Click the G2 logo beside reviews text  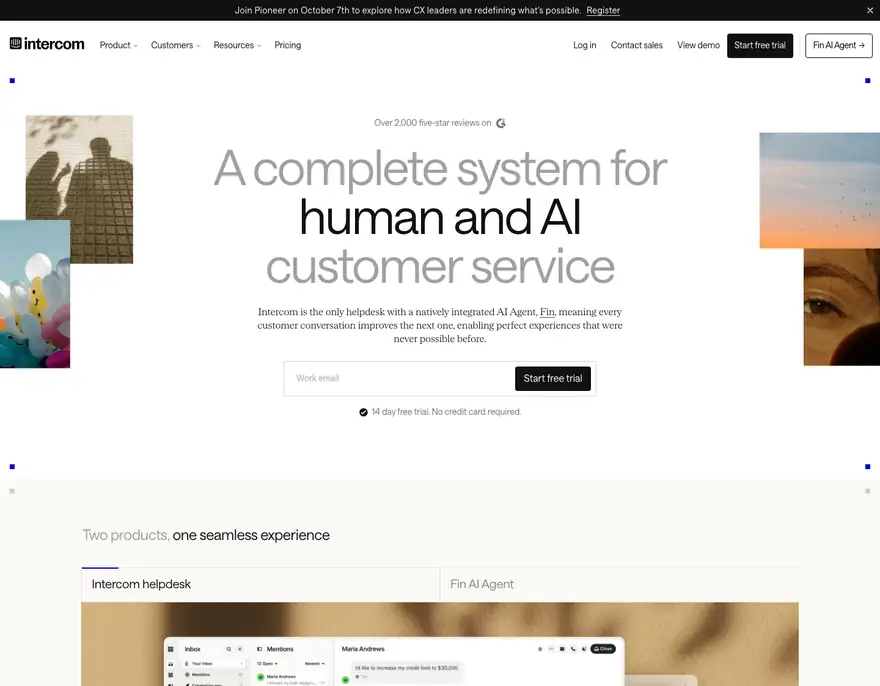[501, 123]
